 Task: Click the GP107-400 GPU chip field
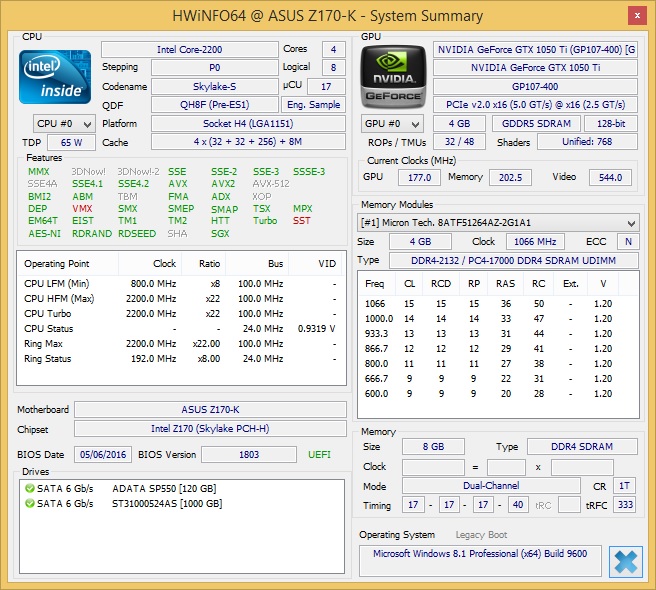pyautogui.click(x=535, y=87)
